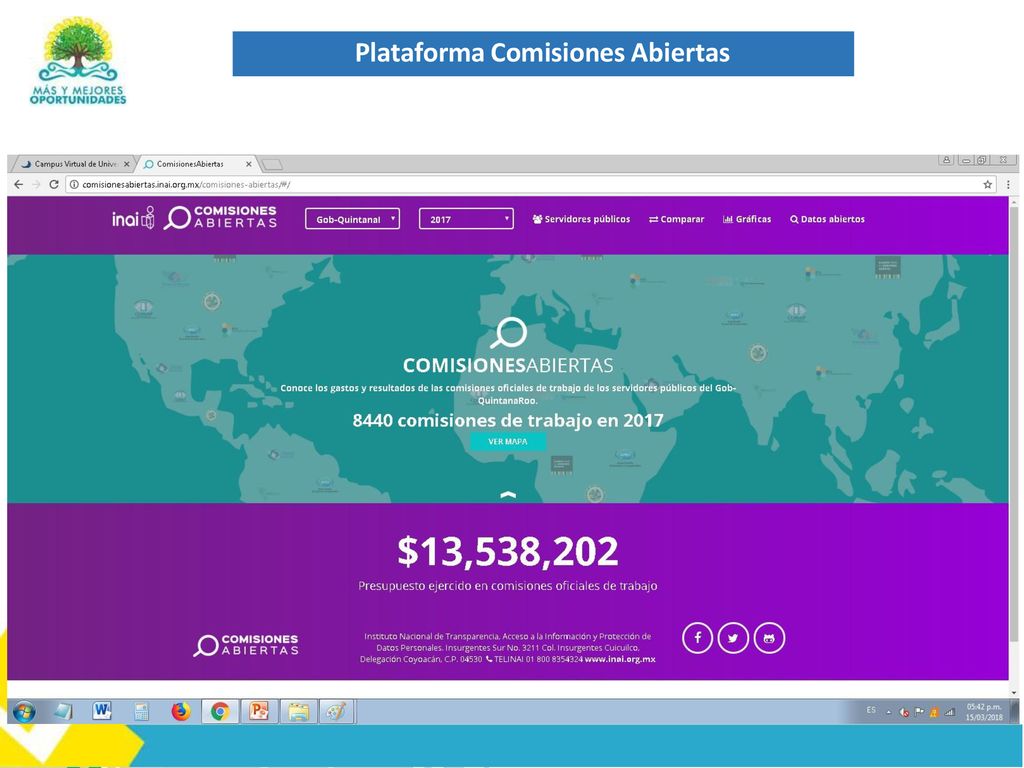Bookmark this page with the star icon
The width and height of the screenshot is (1024, 768).
coord(987,185)
